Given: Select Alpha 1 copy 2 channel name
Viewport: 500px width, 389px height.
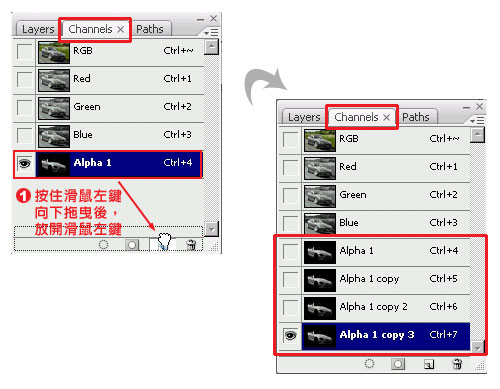Looking at the screenshot, I should tap(374, 307).
